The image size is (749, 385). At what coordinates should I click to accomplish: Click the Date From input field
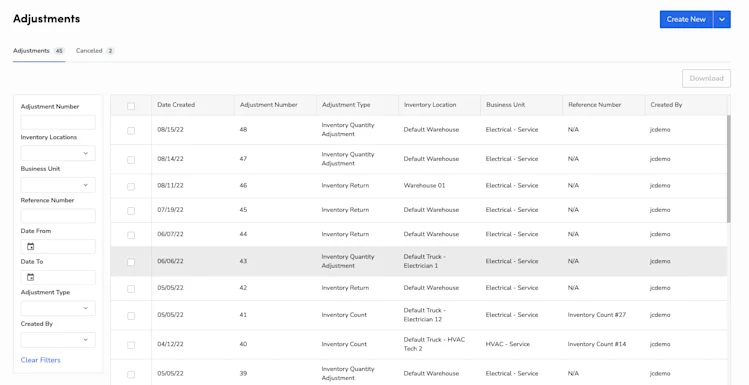(x=58, y=246)
